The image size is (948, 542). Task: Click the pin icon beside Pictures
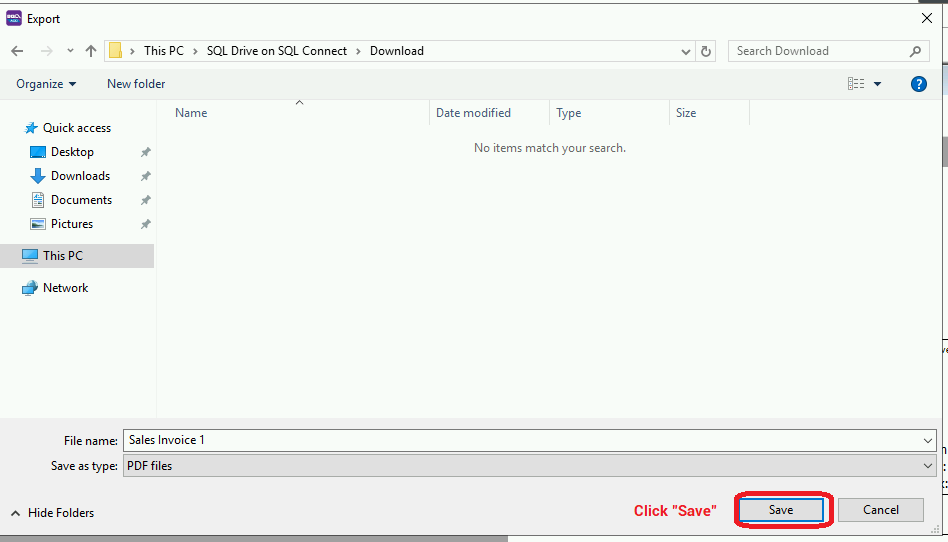(x=146, y=224)
